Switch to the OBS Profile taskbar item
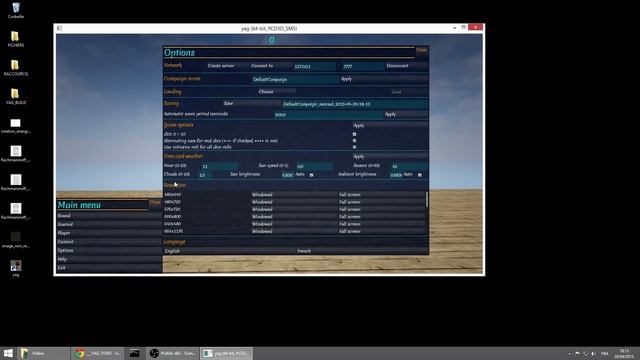The height and width of the screenshot is (360, 640). coord(173,353)
